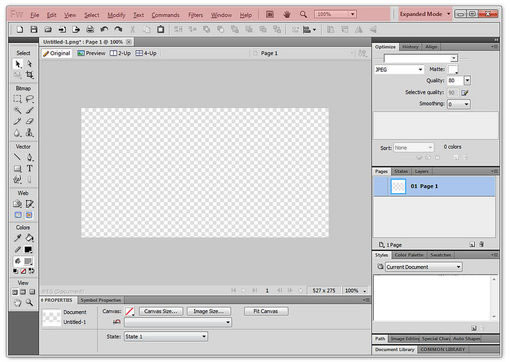Click the Save toolbar icon

pyautogui.click(x=34, y=29)
